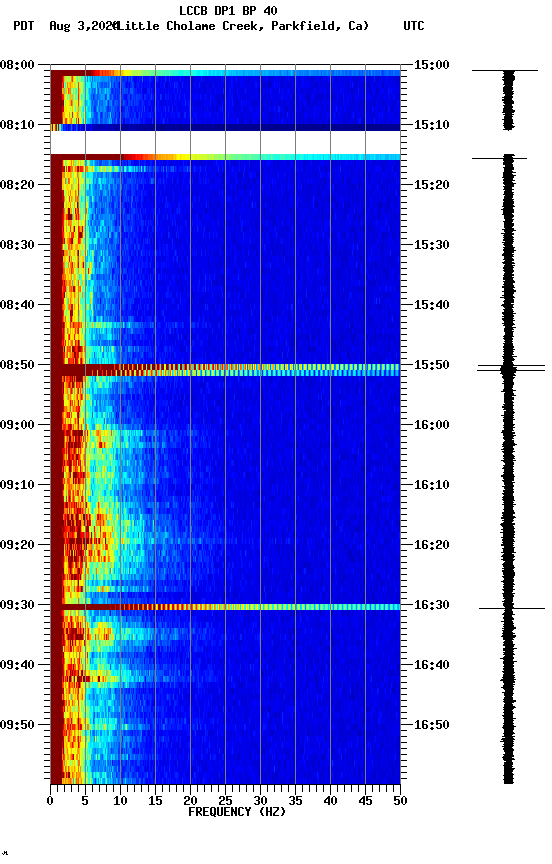Viewport: 552px width, 864px height.
Task: Click the '09:40' PDT time label
Action: pyautogui.click(x=17, y=665)
